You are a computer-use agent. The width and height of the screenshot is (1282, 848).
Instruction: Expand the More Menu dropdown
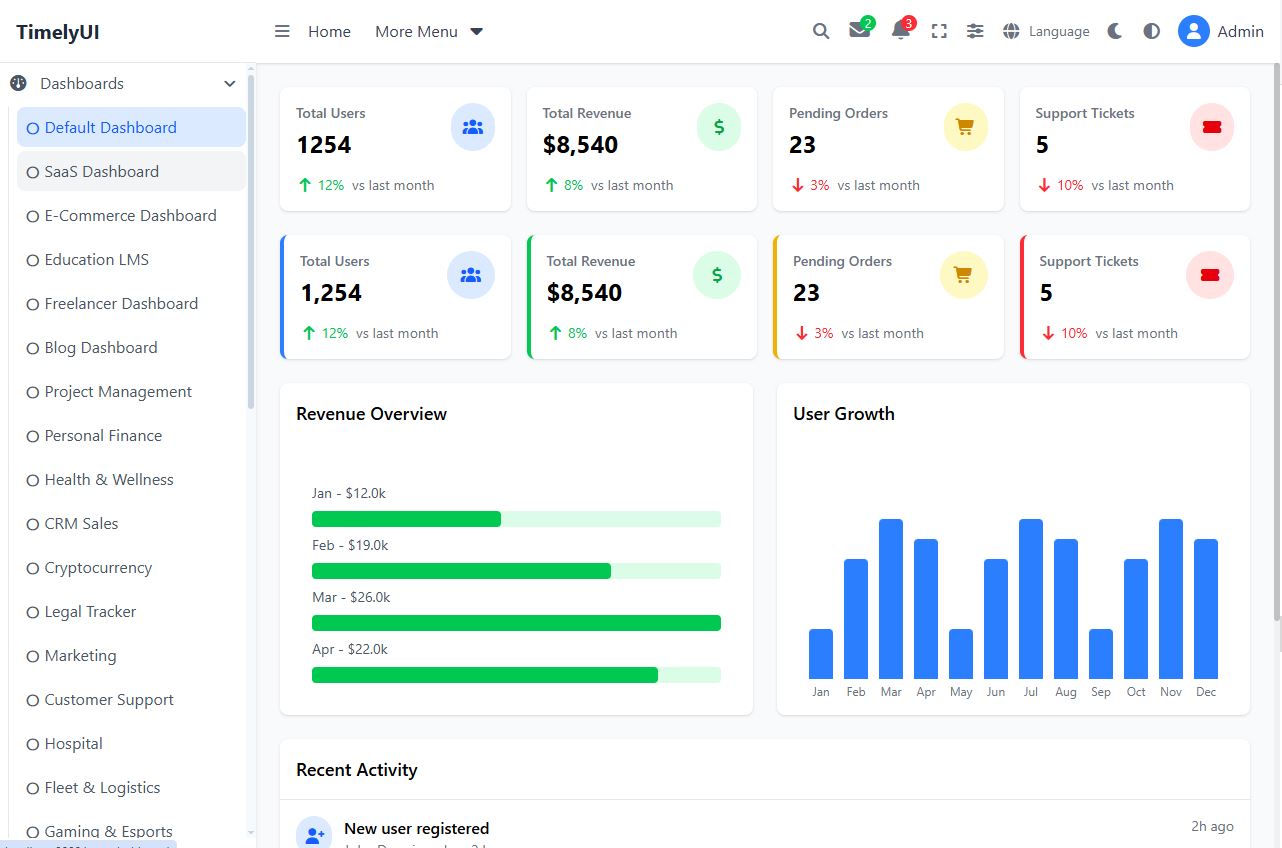click(x=429, y=32)
